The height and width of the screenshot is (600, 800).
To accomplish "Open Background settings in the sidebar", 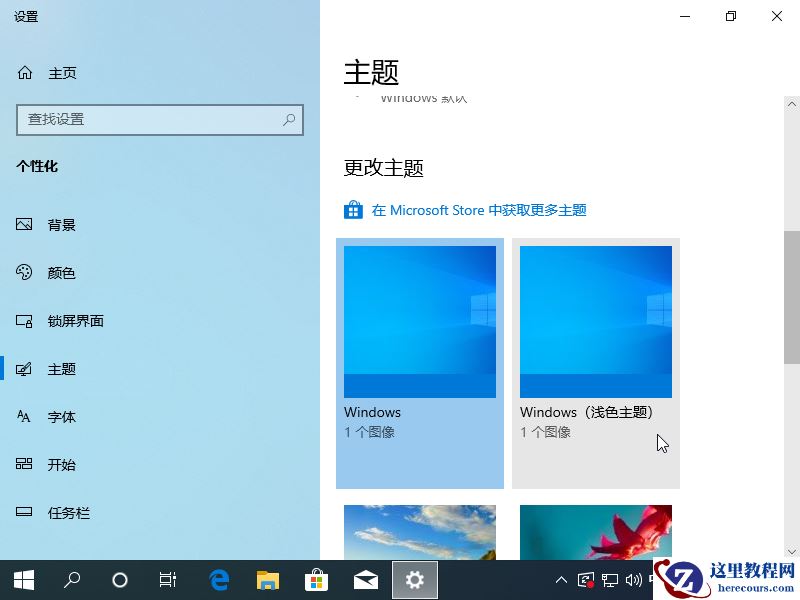I will point(60,224).
